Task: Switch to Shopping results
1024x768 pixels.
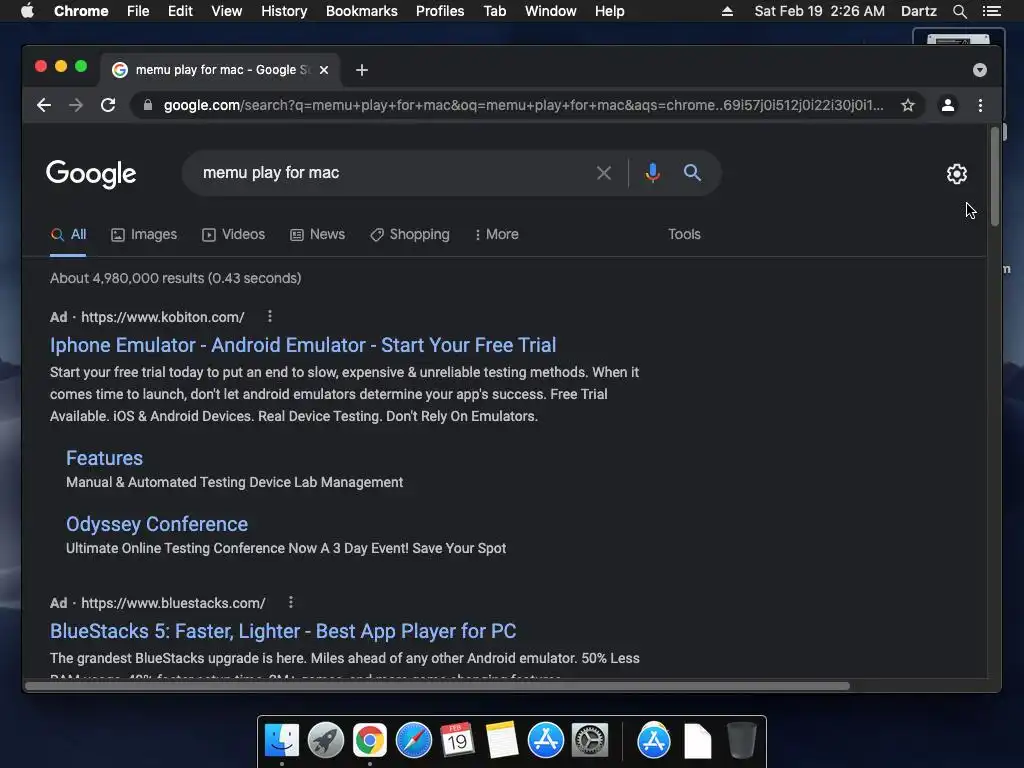Action: (x=409, y=234)
